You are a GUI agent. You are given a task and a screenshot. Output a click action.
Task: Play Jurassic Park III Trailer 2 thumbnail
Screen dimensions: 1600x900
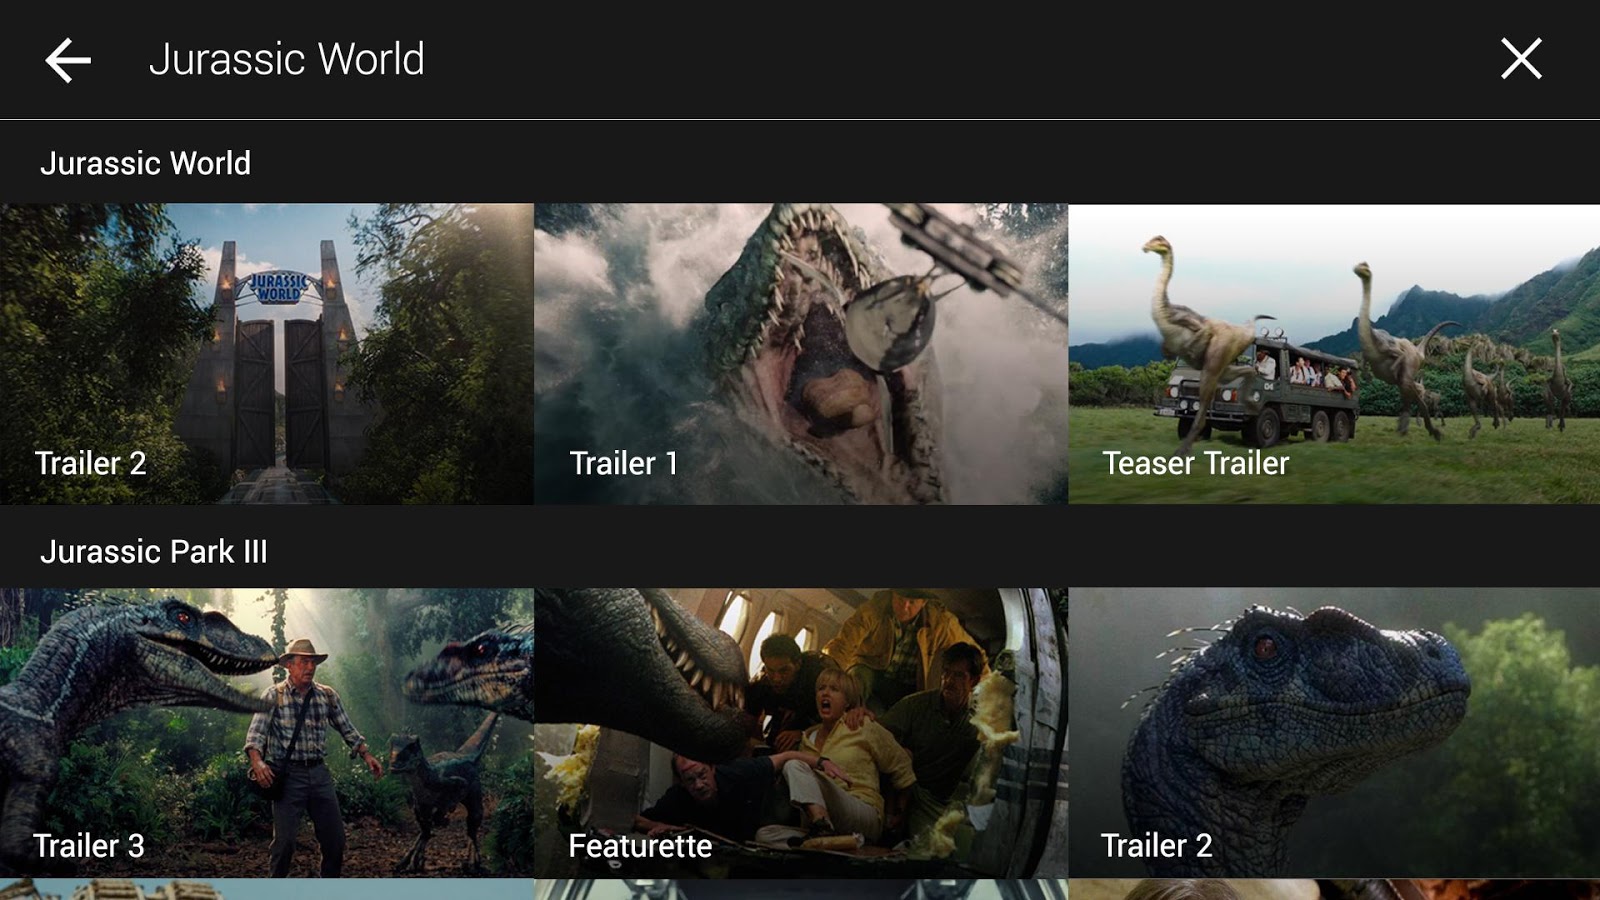tap(1334, 733)
